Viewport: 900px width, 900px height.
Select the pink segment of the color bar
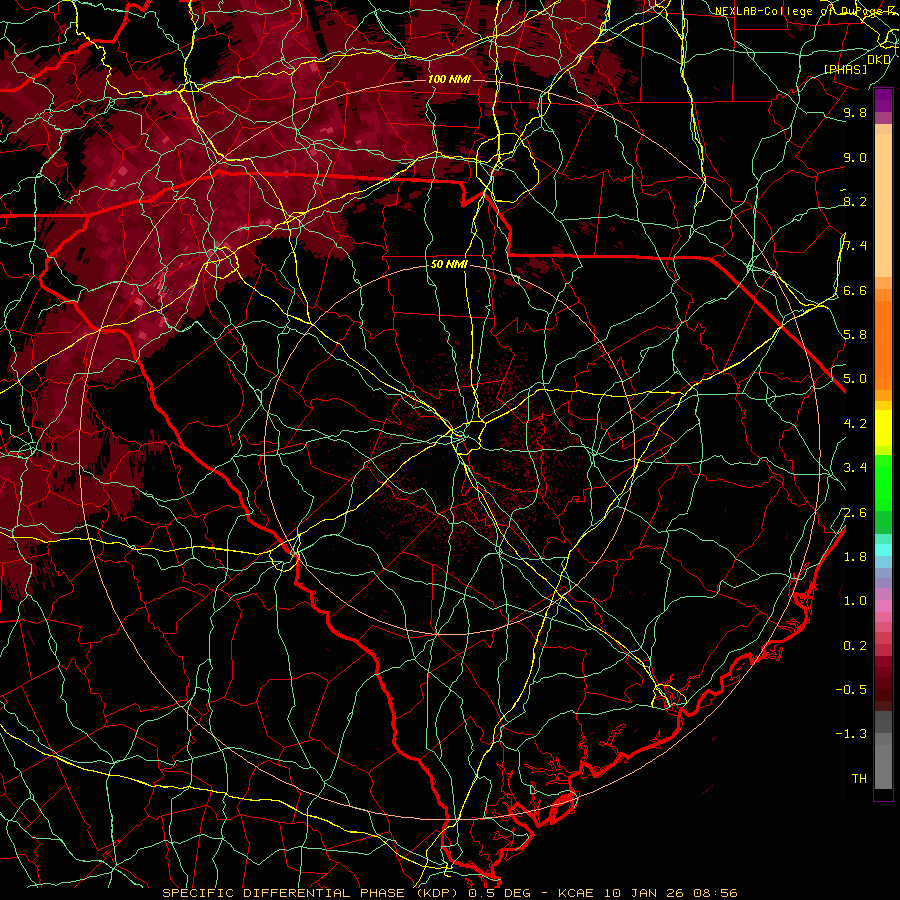coord(883,606)
